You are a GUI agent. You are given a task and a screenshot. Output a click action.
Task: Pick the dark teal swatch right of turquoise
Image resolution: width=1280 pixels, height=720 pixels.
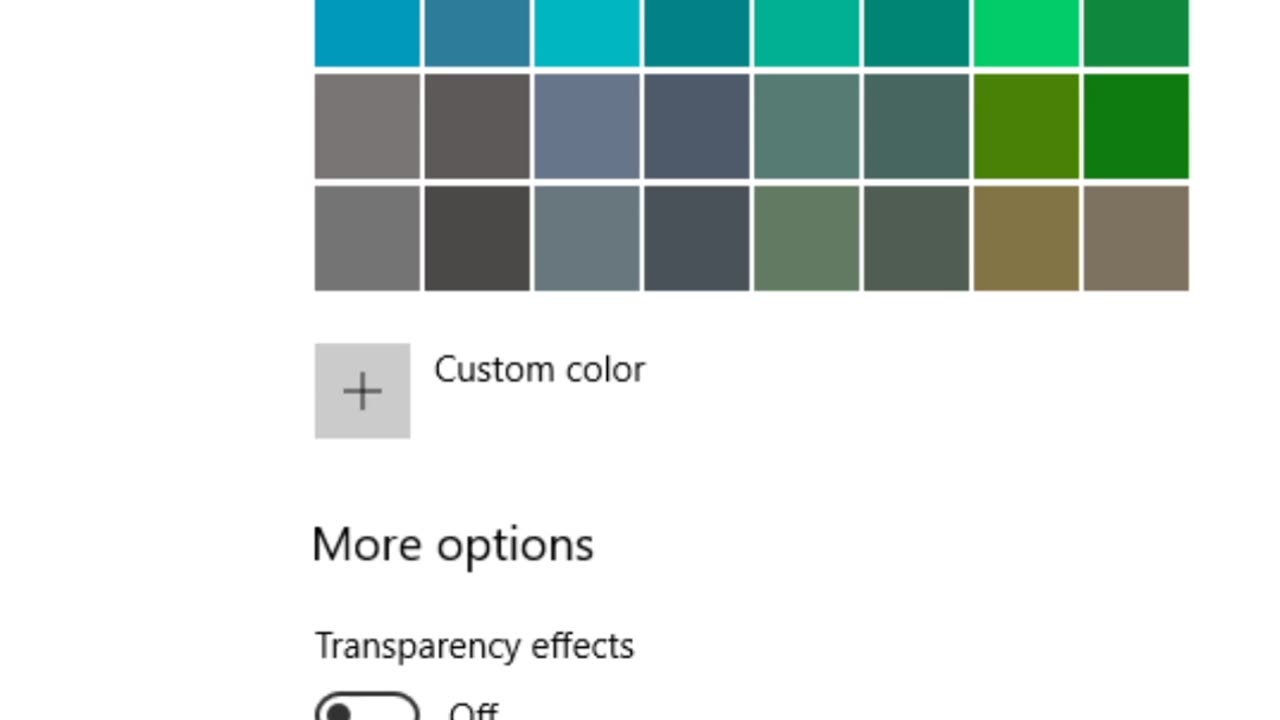pos(697,32)
